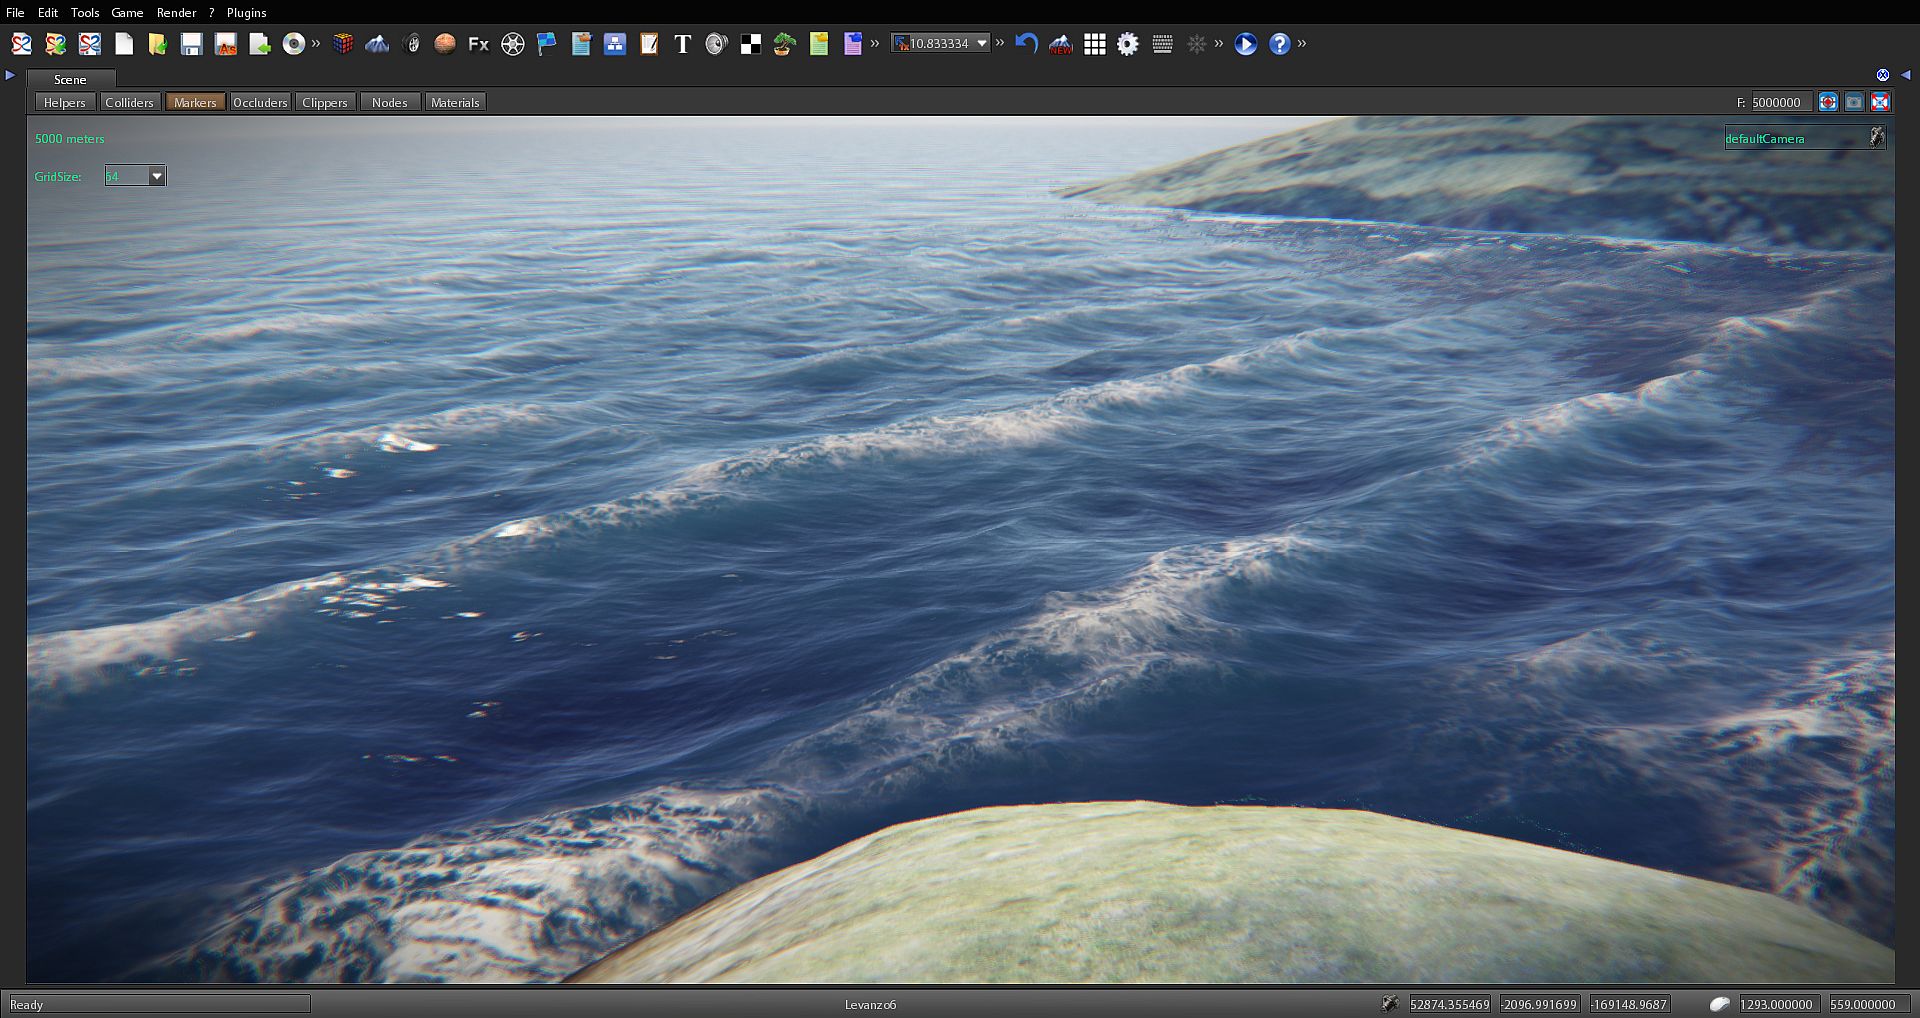Image resolution: width=1920 pixels, height=1018 pixels.
Task: Click the Nodes button
Action: tap(389, 102)
